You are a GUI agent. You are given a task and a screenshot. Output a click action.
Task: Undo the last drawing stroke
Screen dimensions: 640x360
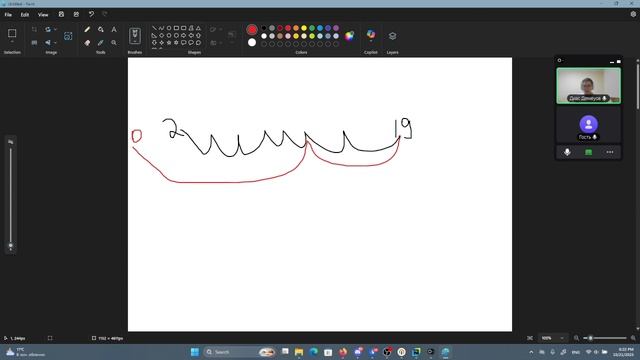click(x=91, y=14)
